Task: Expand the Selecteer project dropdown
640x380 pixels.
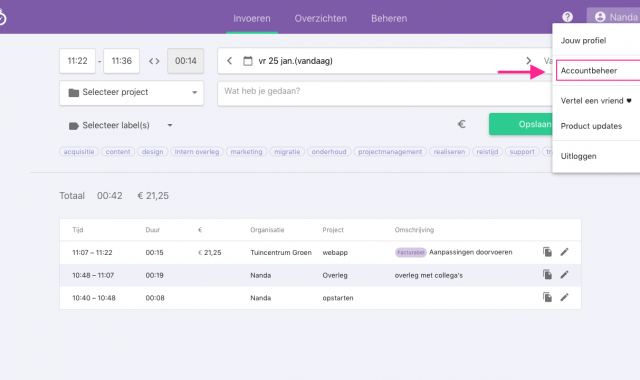Action: point(131,93)
